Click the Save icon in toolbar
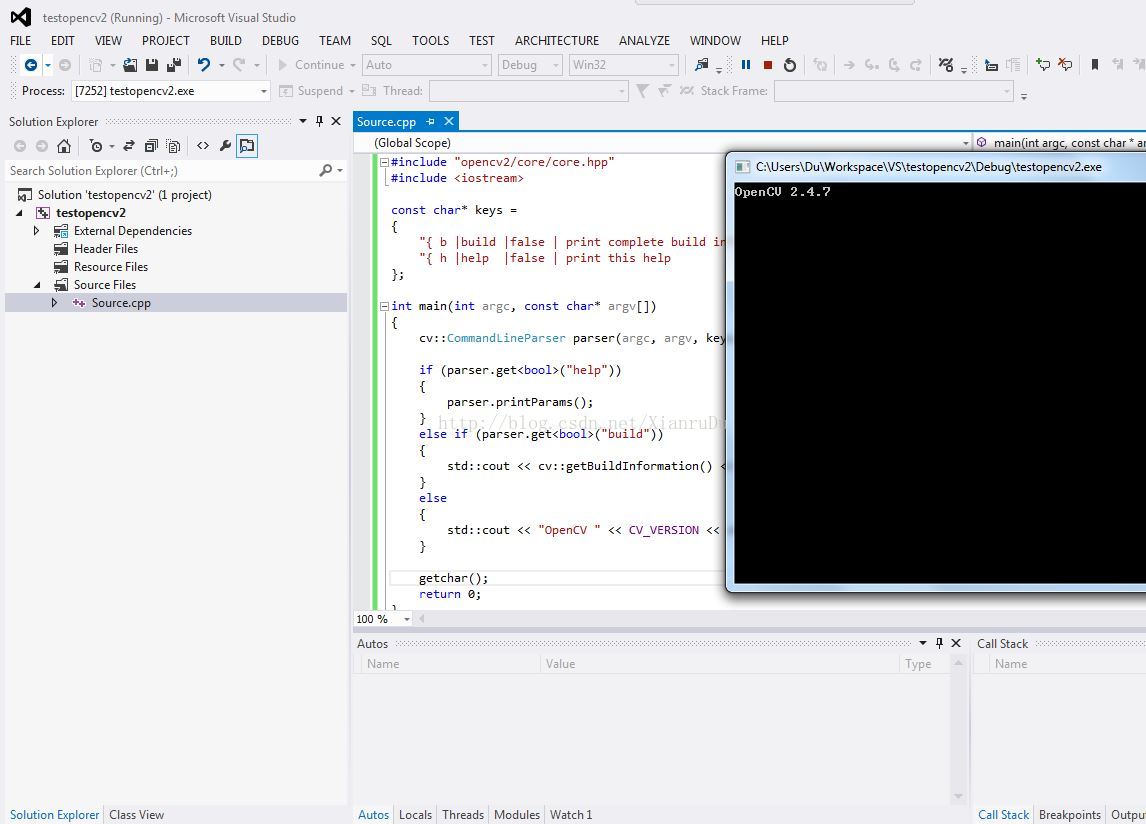The image size is (1146, 824). point(152,65)
